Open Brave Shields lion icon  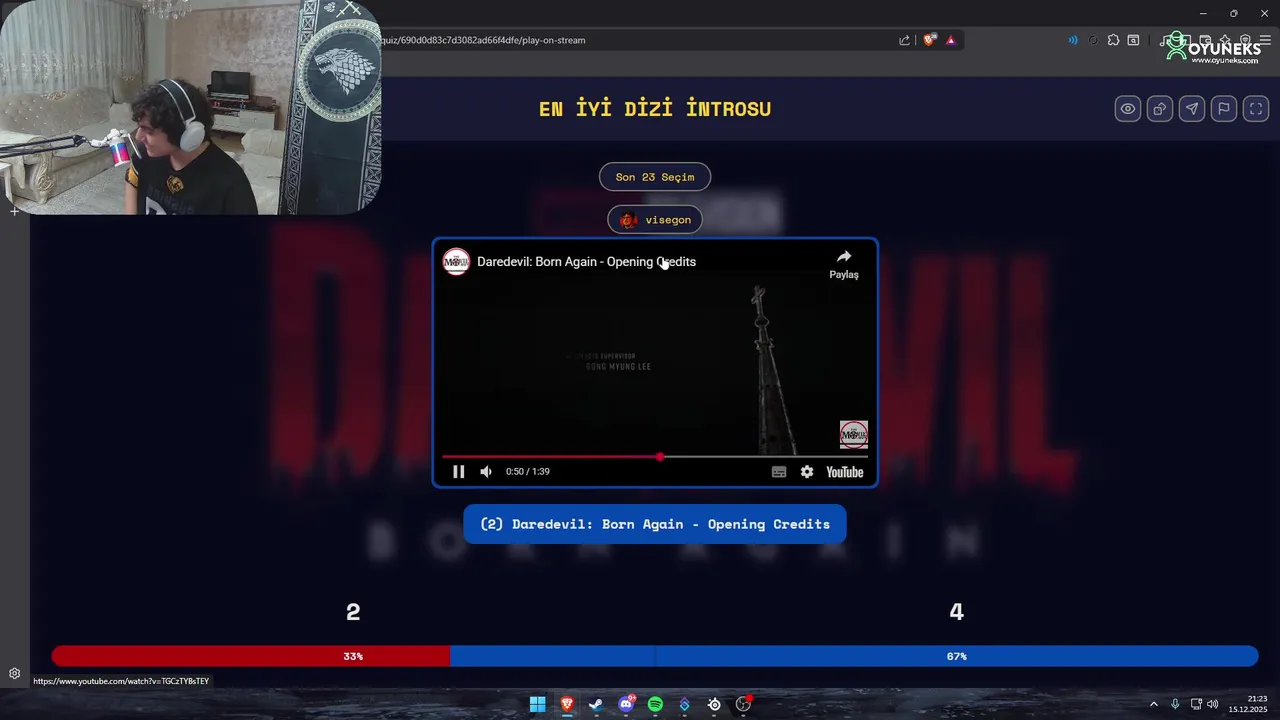click(x=929, y=40)
